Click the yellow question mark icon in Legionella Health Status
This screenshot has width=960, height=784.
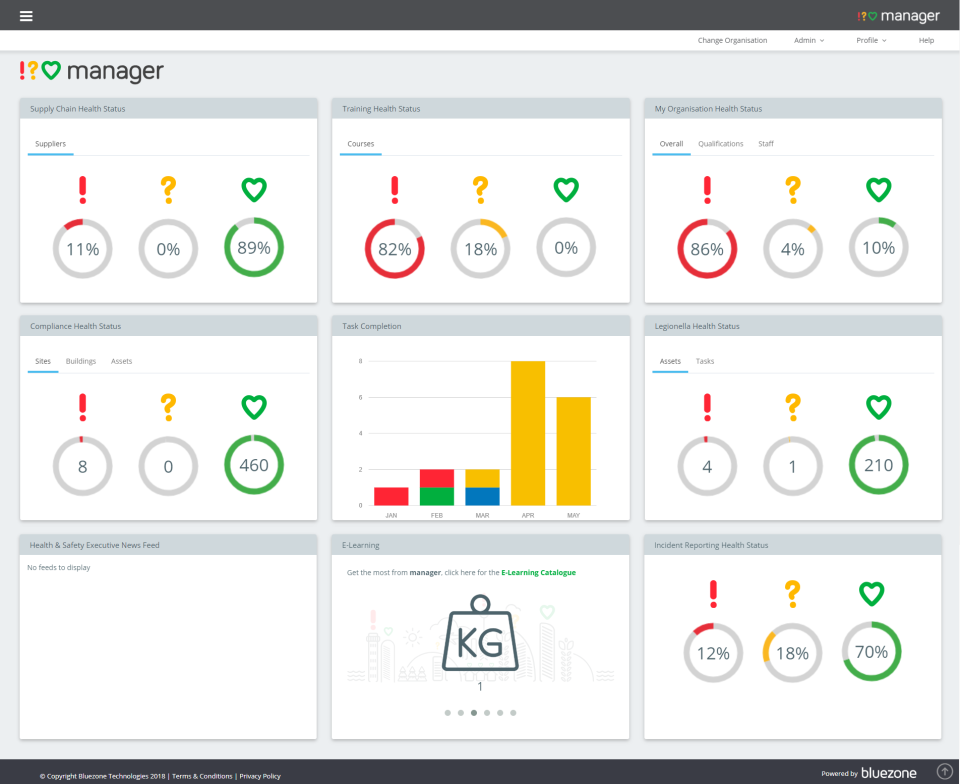(793, 406)
